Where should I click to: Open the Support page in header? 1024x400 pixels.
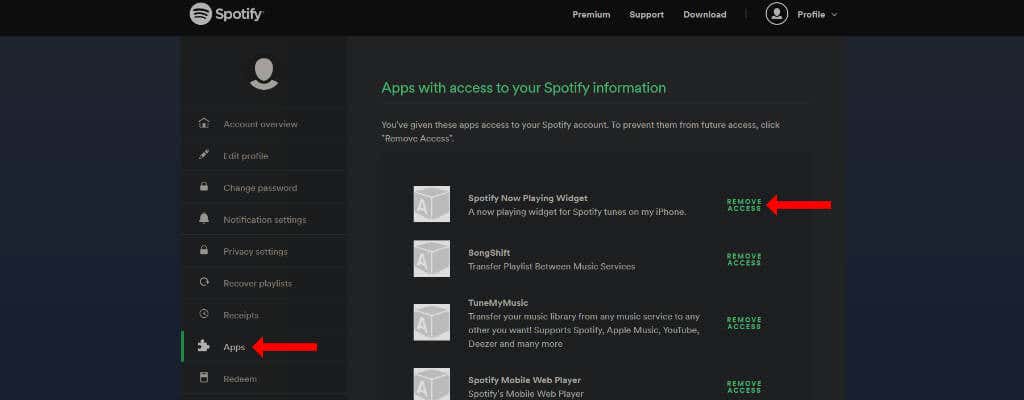click(x=646, y=15)
